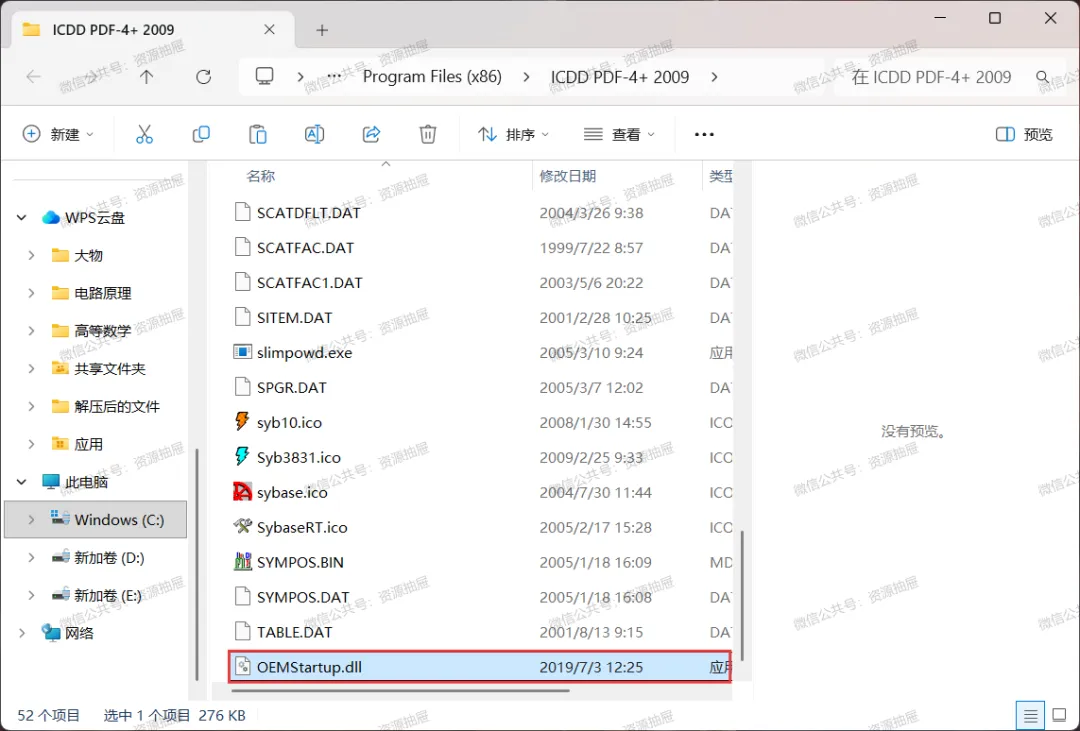Open the 排序 sort dropdown
This screenshot has height=731, width=1080.
coord(514,134)
